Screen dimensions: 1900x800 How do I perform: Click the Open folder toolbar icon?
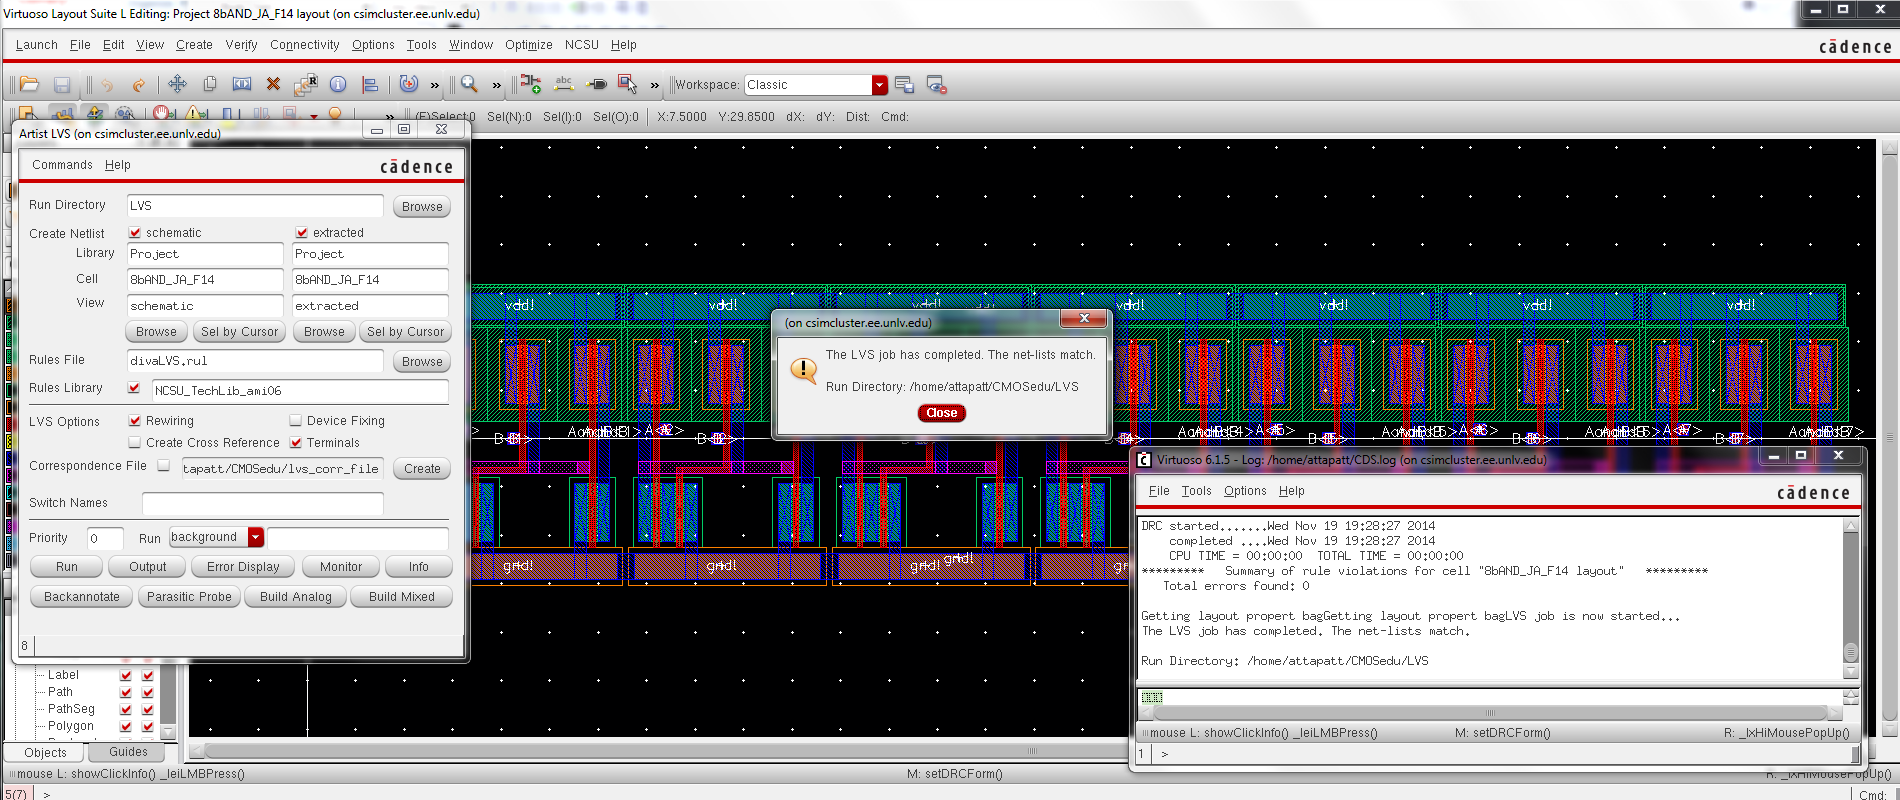29,85
